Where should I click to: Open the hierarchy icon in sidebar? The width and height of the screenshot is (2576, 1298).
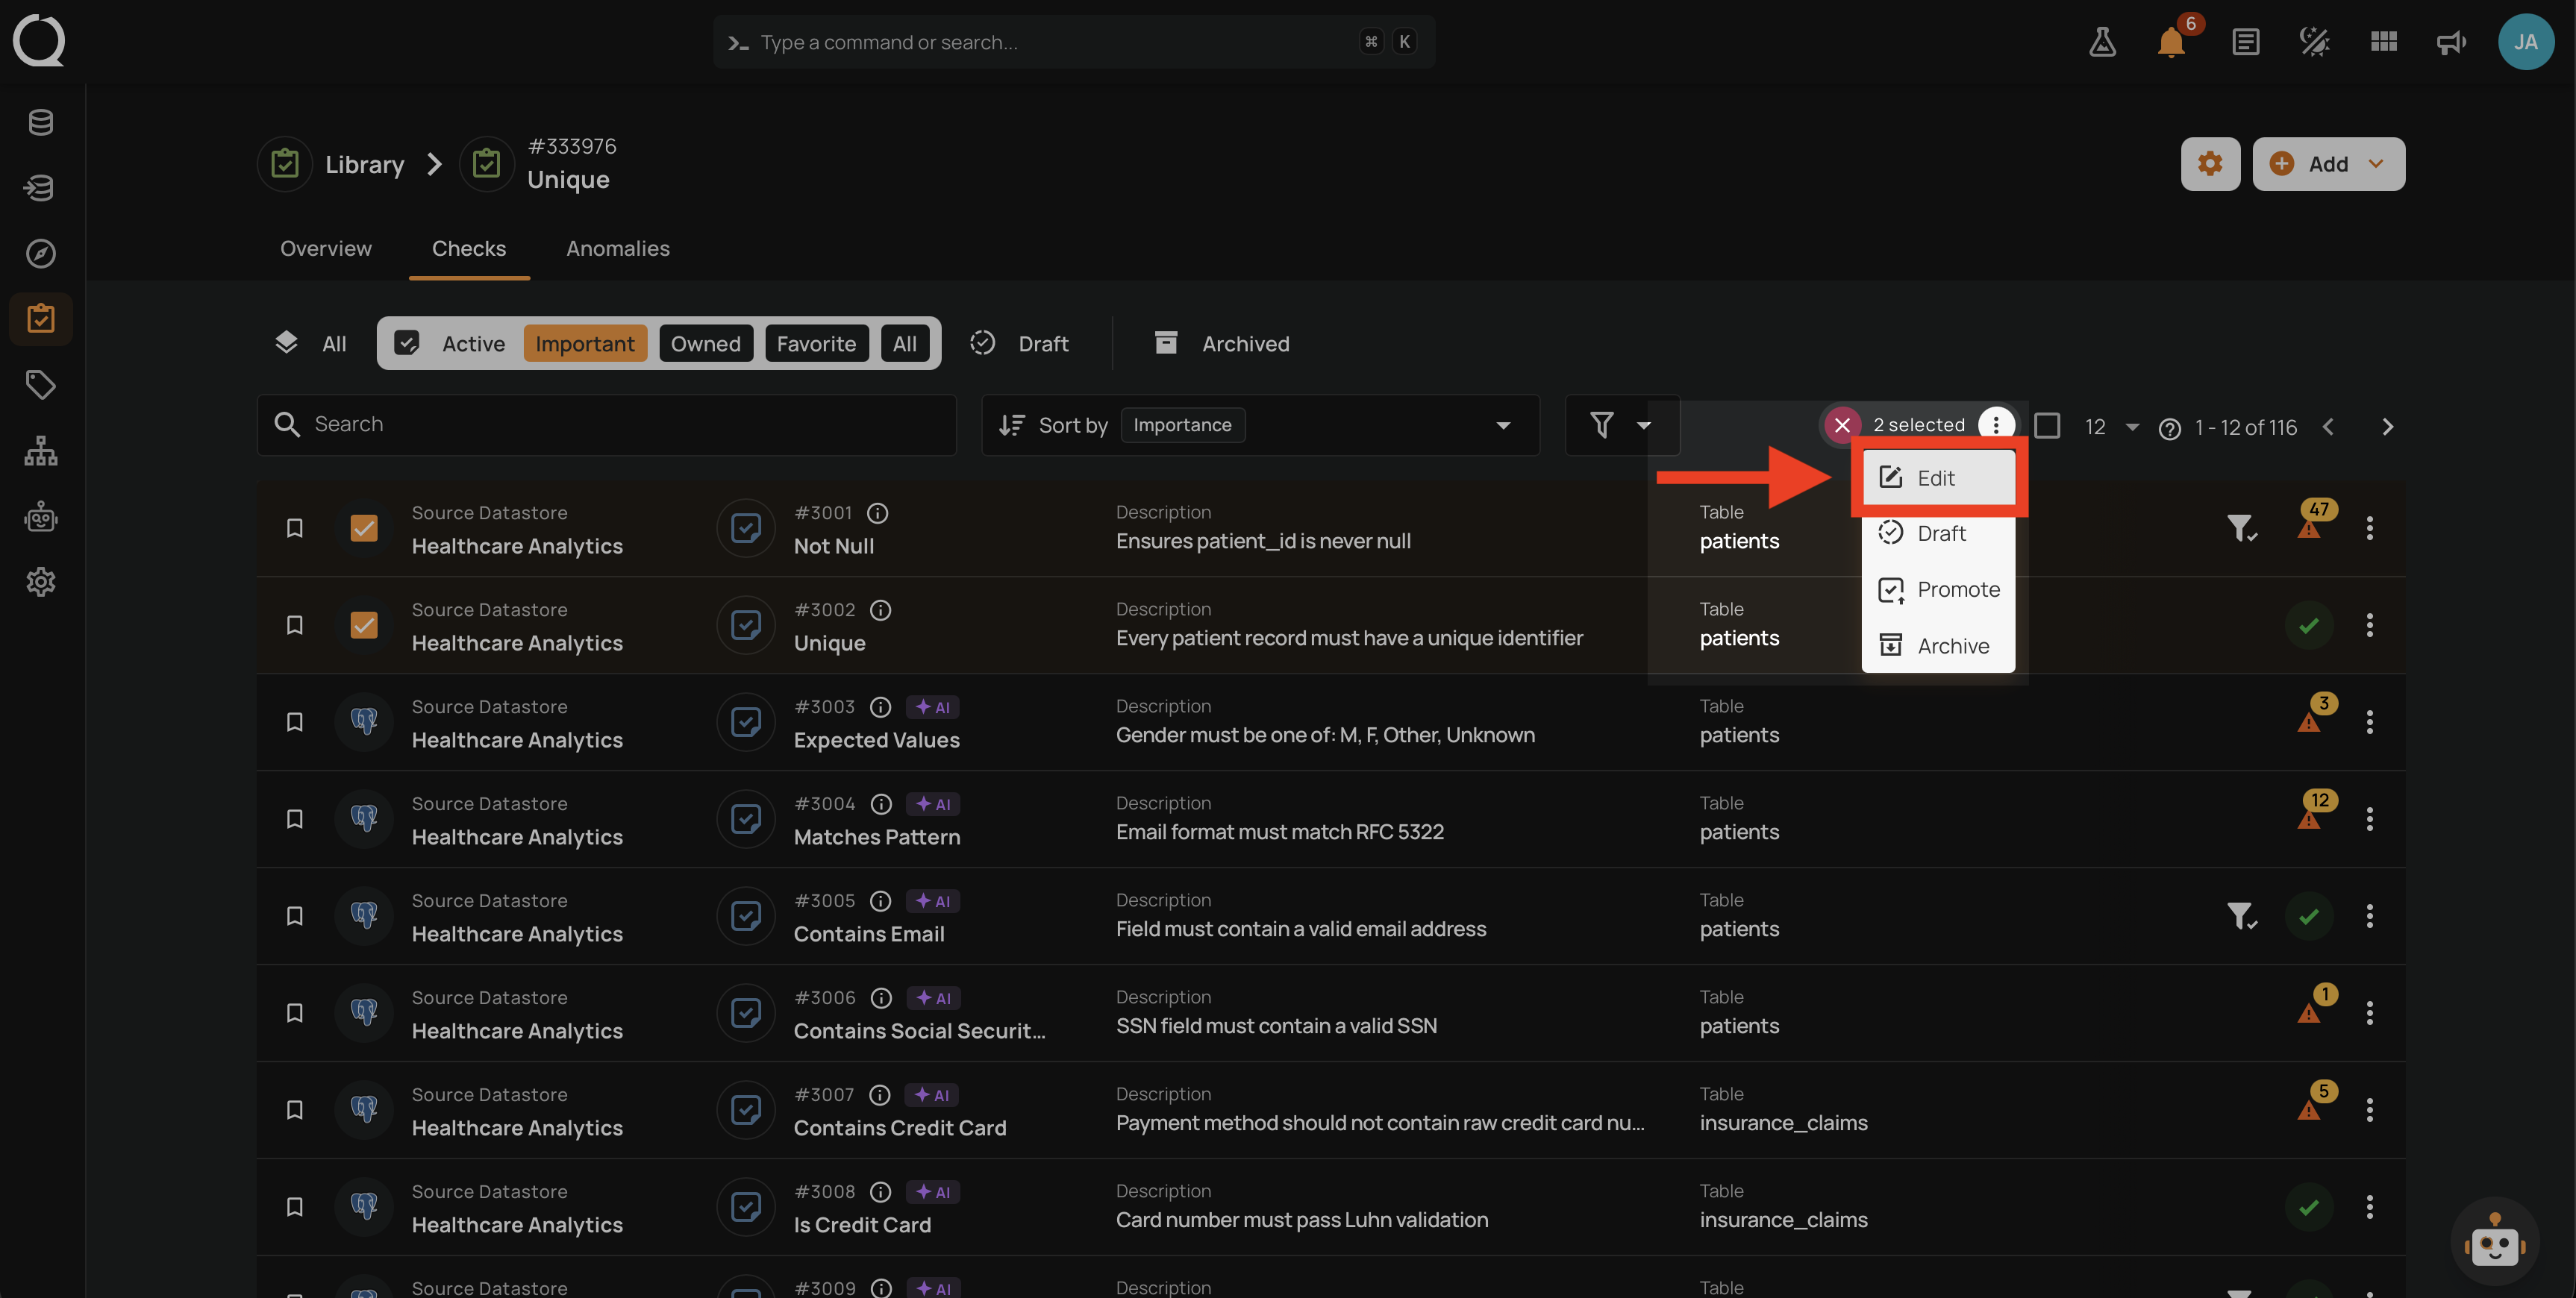point(40,450)
